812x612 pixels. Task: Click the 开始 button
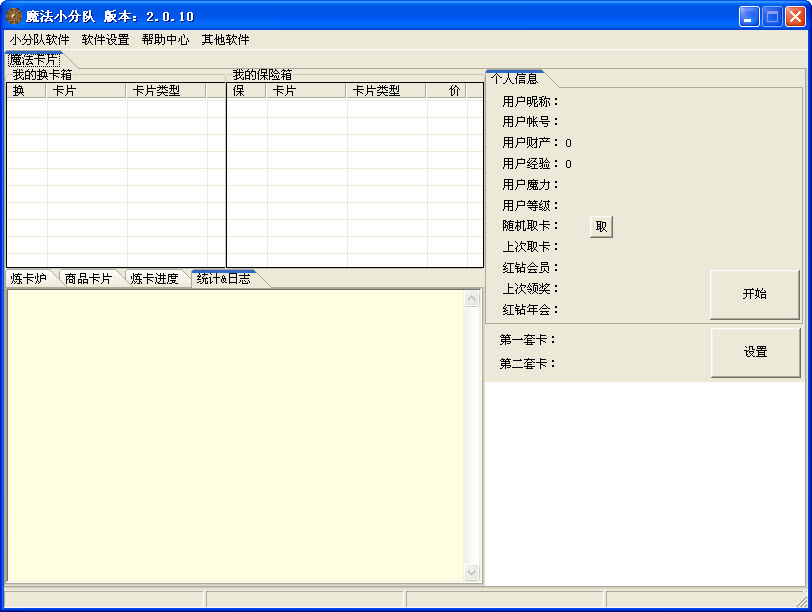tap(755, 294)
